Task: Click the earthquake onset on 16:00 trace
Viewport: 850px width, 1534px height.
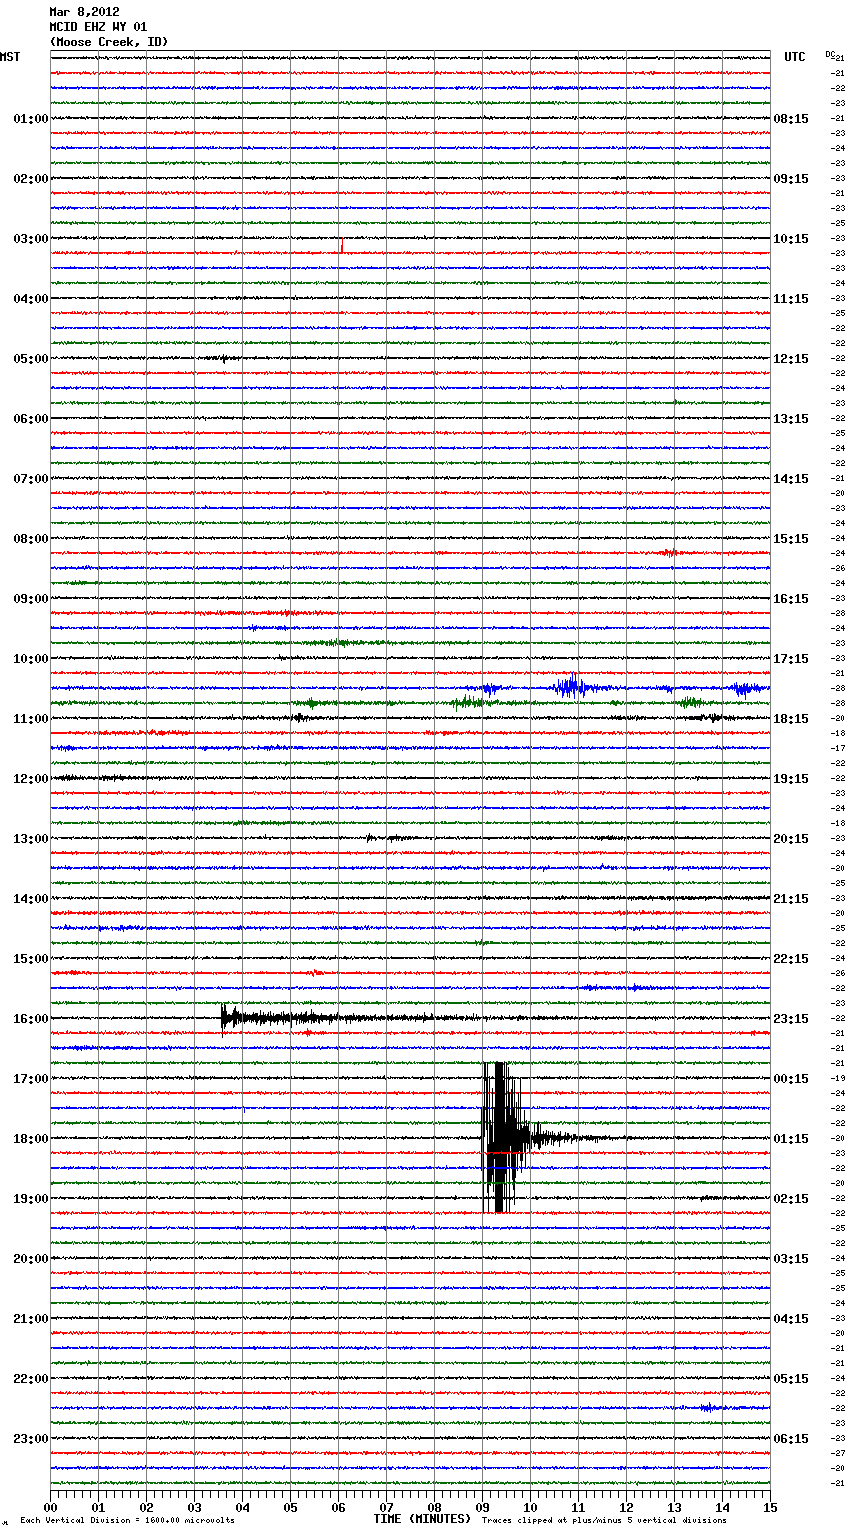Action: tap(224, 1017)
